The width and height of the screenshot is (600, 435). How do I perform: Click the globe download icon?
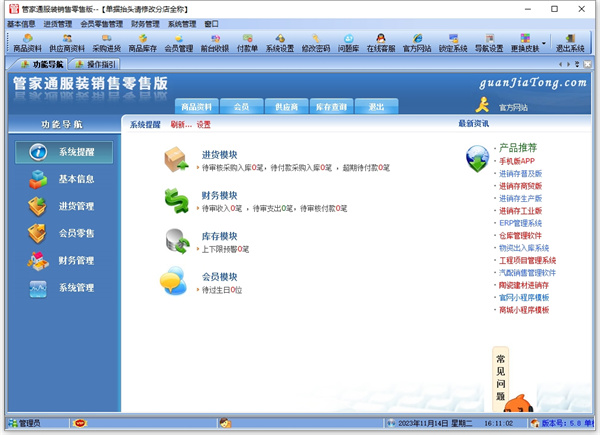[x=477, y=158]
